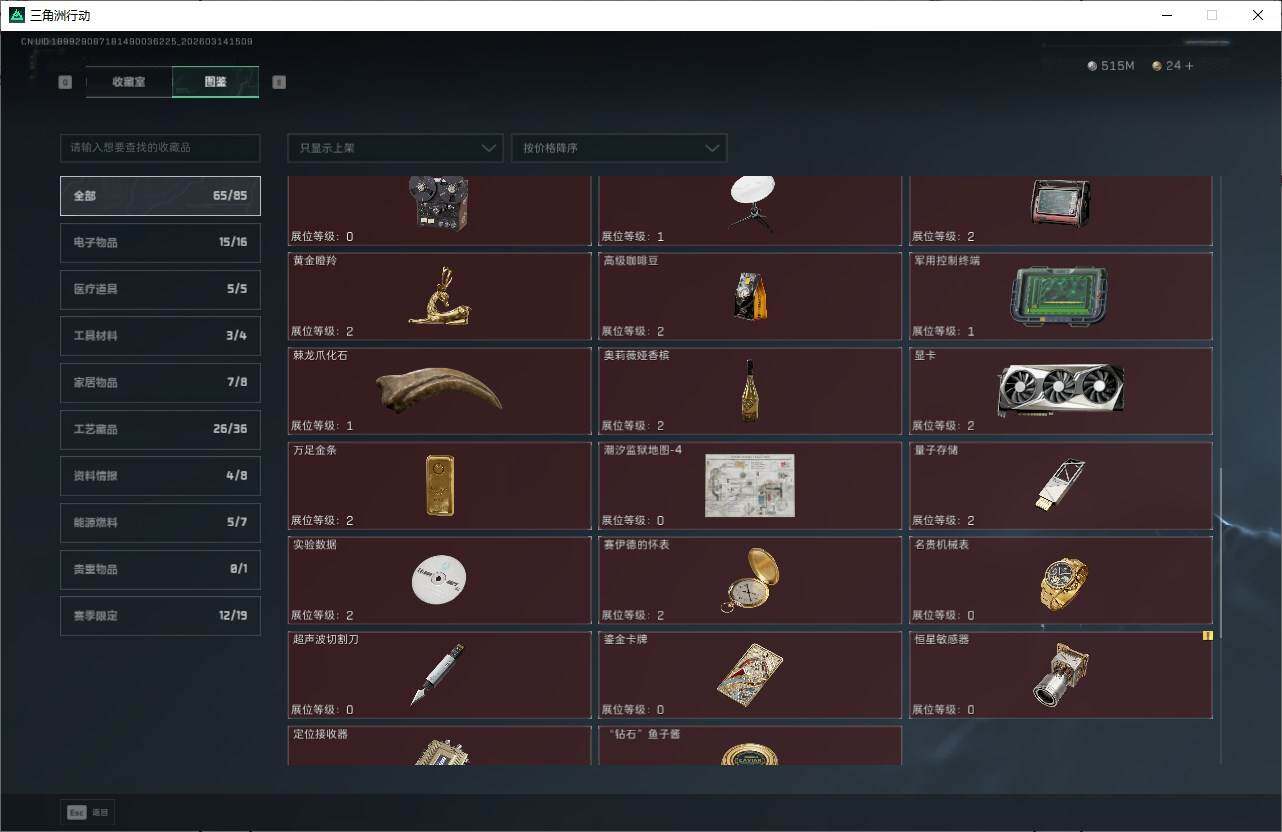Switch to the 收藏室 tab
1282x832 pixels.
129,82
